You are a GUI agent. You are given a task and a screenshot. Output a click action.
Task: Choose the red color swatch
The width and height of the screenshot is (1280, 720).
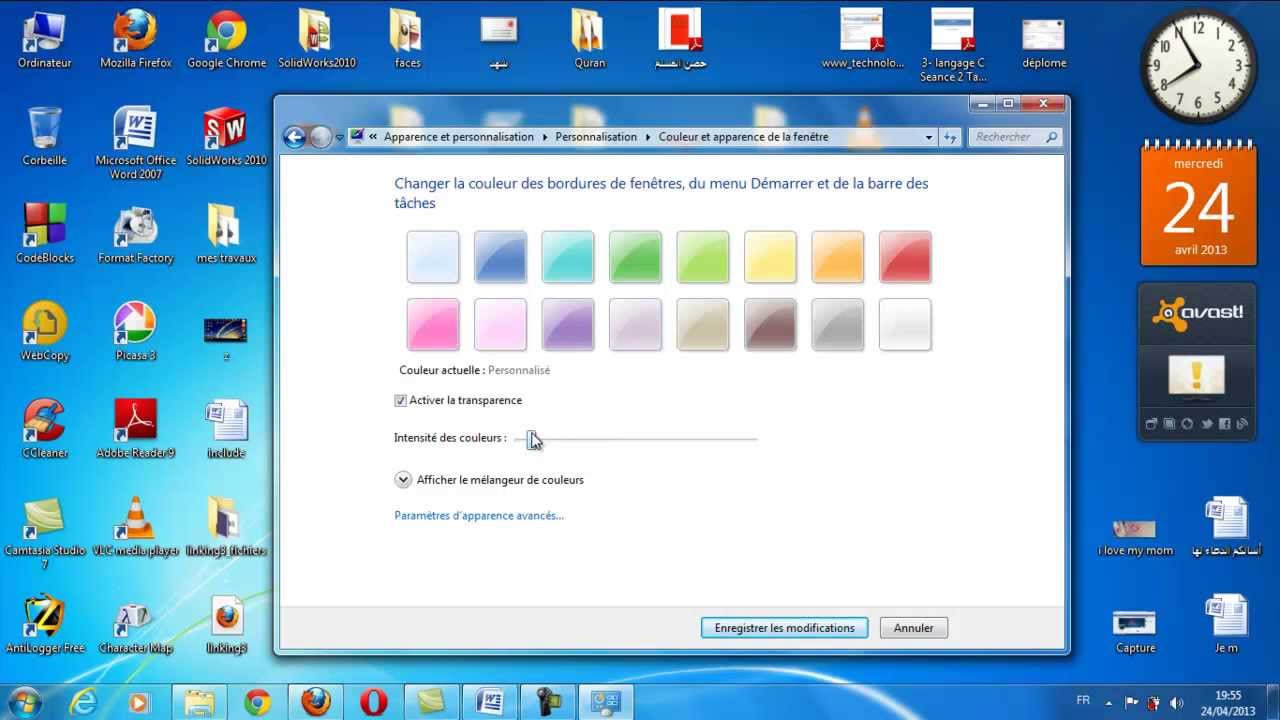[x=905, y=257]
